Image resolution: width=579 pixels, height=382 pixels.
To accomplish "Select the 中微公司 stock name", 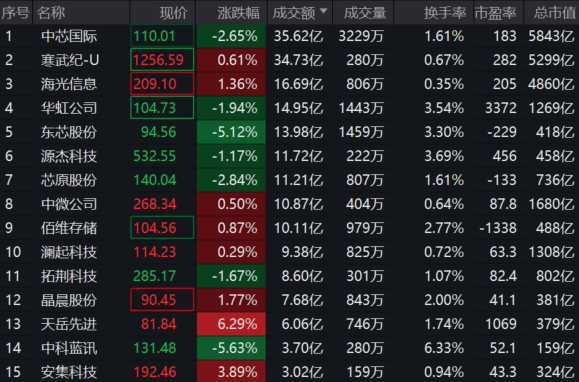I will (x=69, y=204).
